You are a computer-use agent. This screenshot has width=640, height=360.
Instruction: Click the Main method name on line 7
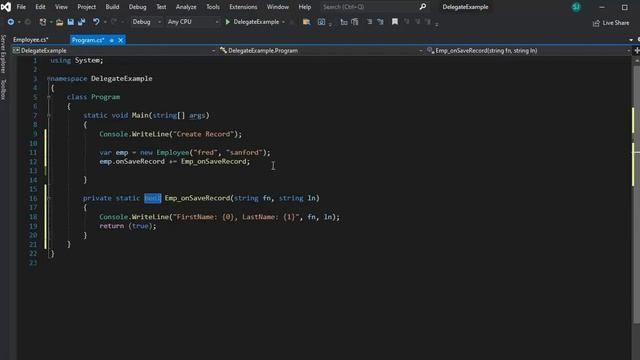(x=140, y=116)
